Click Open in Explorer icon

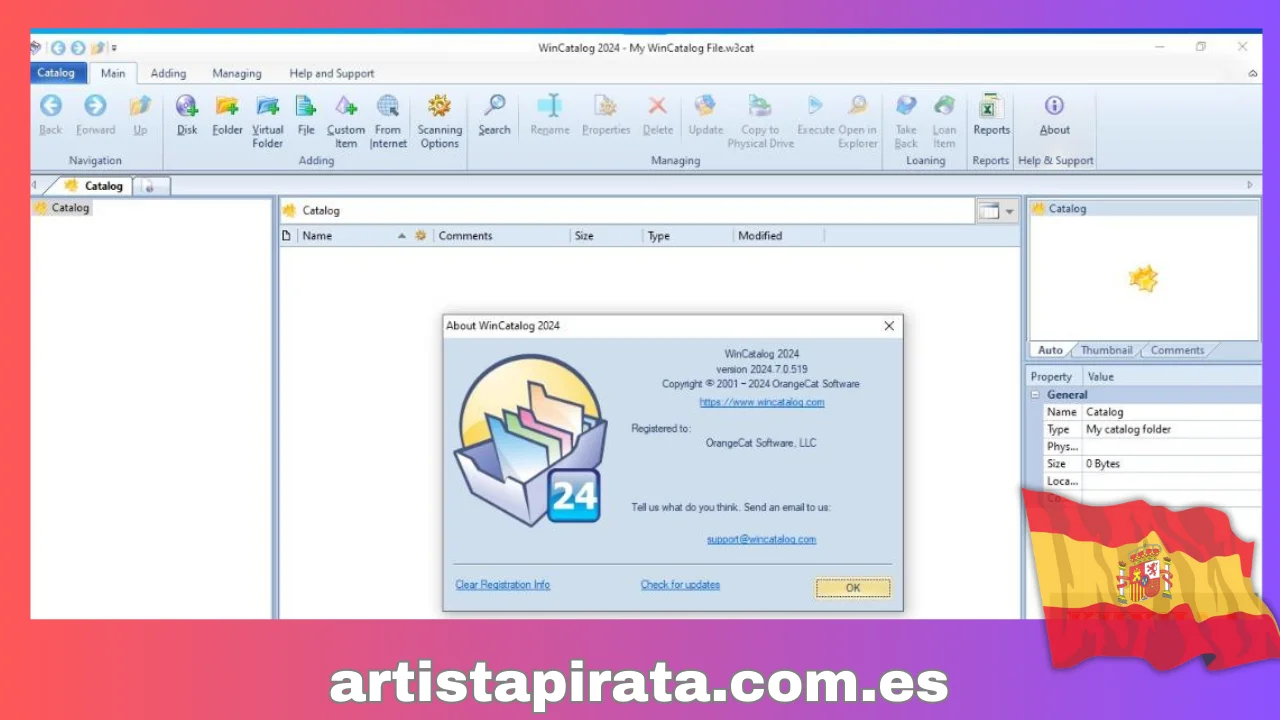(x=857, y=121)
